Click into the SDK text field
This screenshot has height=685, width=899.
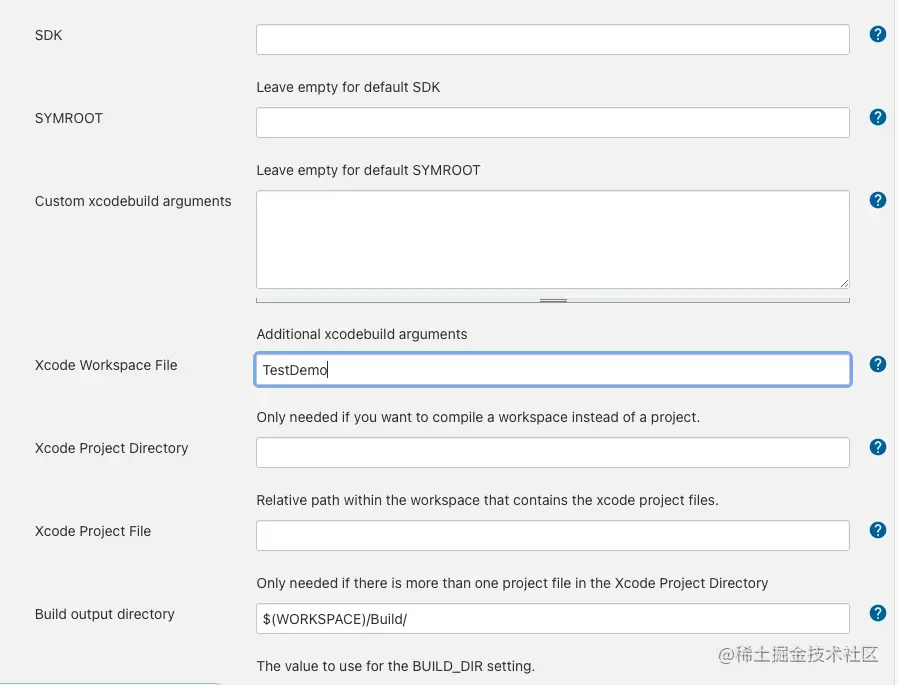pyautogui.click(x=552, y=40)
